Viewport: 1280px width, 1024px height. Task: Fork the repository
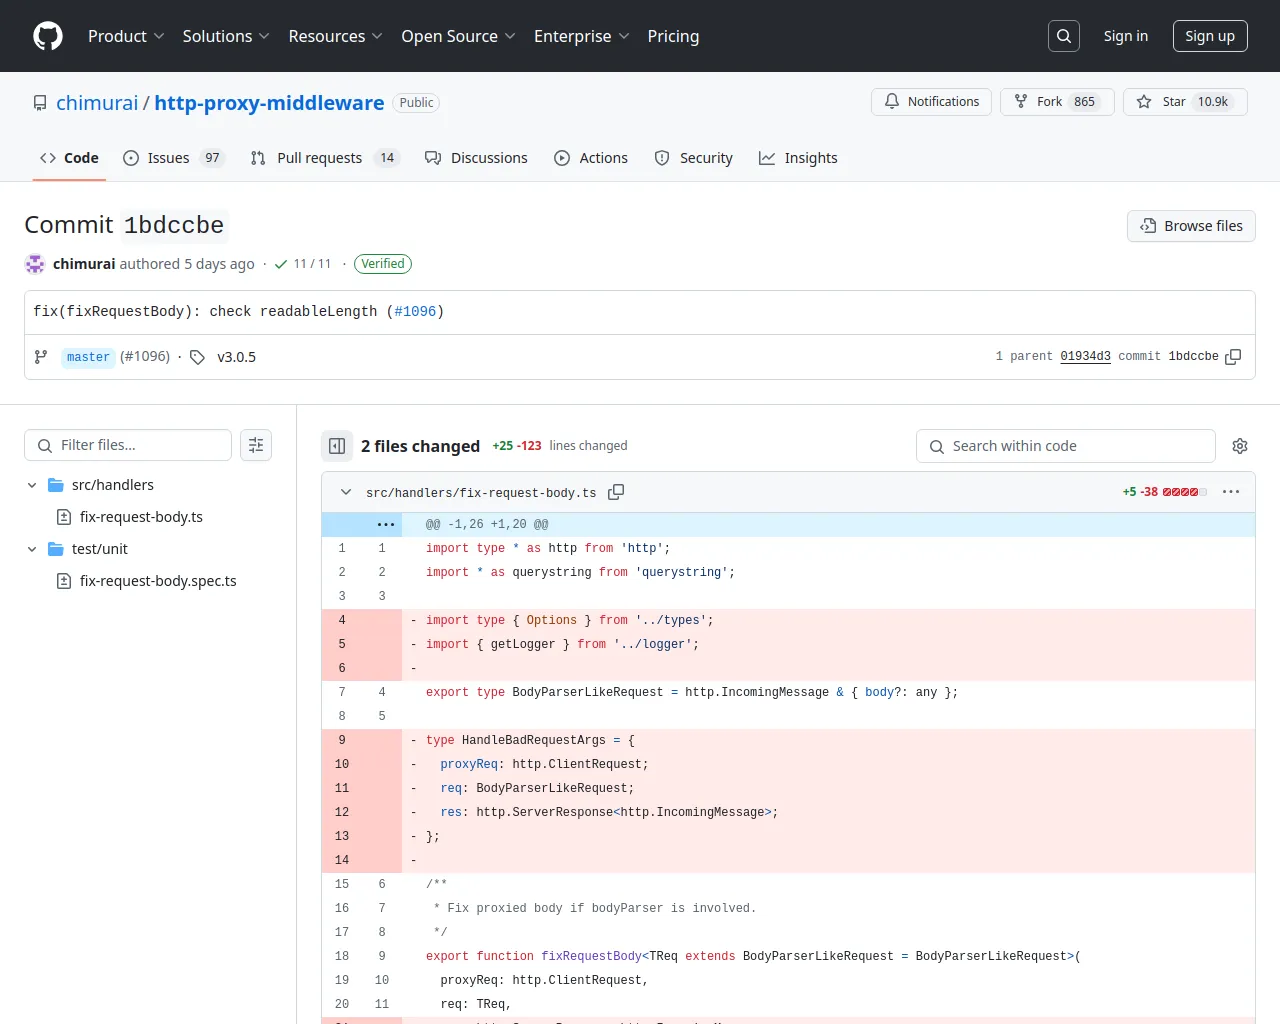(1057, 102)
